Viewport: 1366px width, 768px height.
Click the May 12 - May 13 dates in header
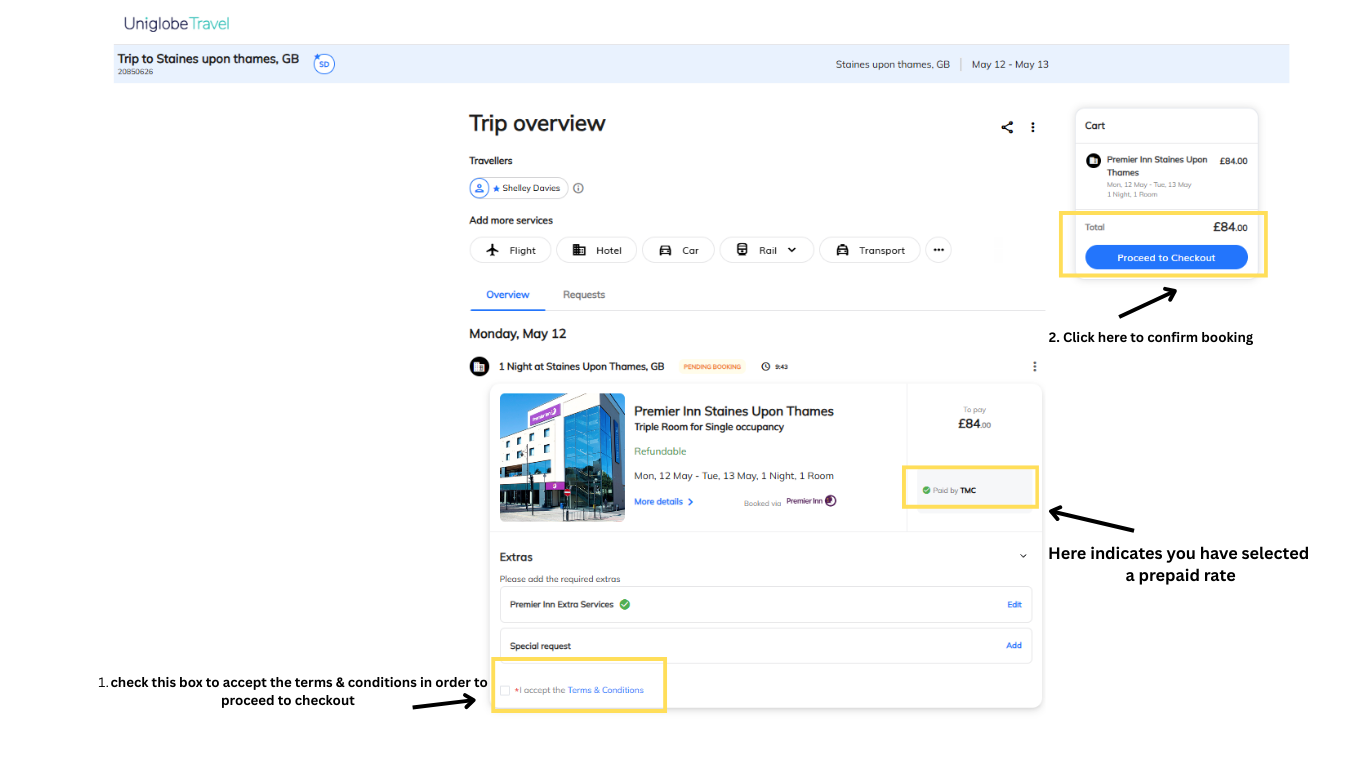[x=1010, y=64]
